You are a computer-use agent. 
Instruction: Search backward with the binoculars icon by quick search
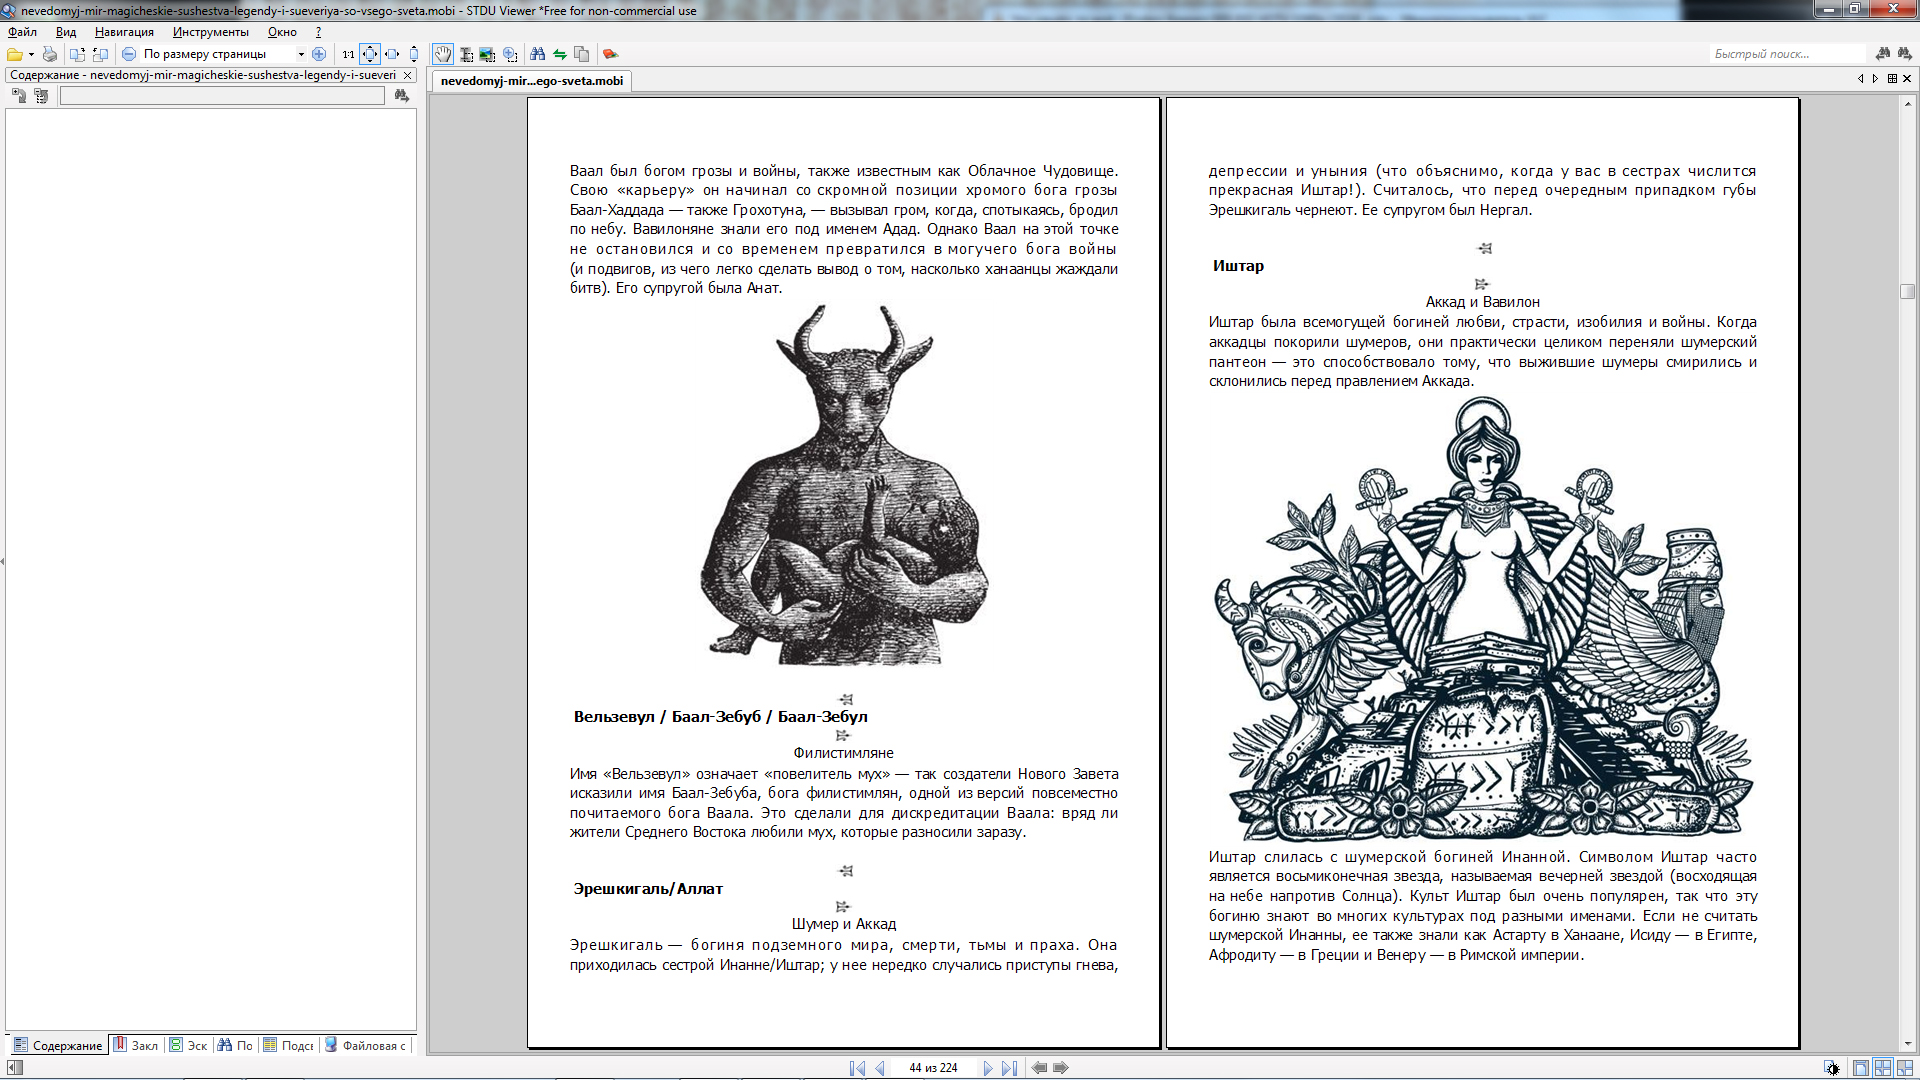(1884, 54)
